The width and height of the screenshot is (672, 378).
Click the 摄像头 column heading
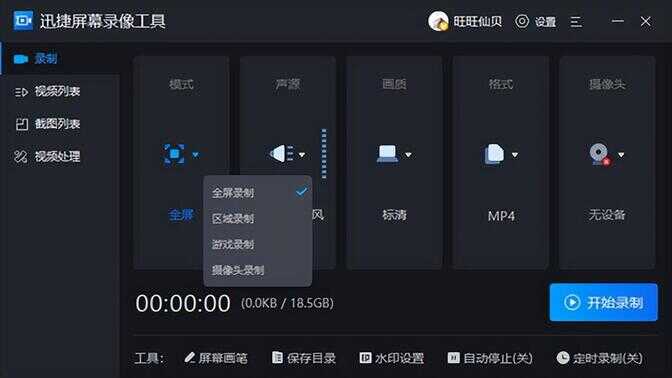pos(607,84)
